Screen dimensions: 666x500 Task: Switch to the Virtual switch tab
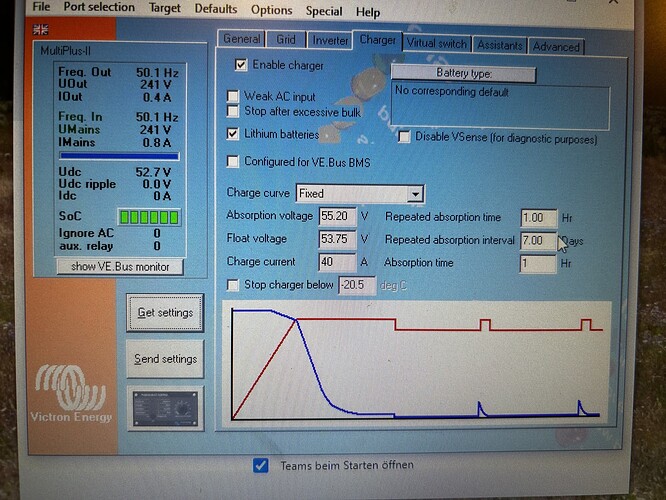tap(437, 43)
